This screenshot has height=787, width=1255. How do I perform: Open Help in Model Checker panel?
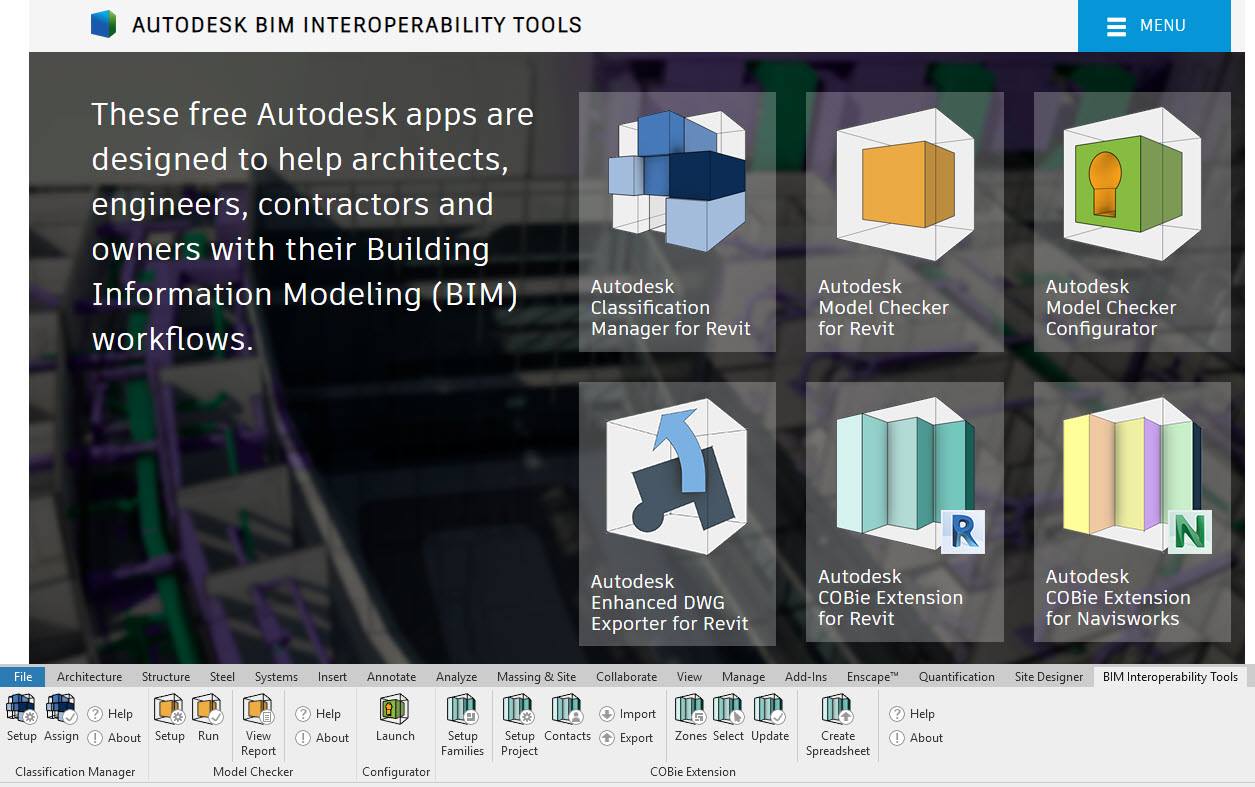click(318, 714)
